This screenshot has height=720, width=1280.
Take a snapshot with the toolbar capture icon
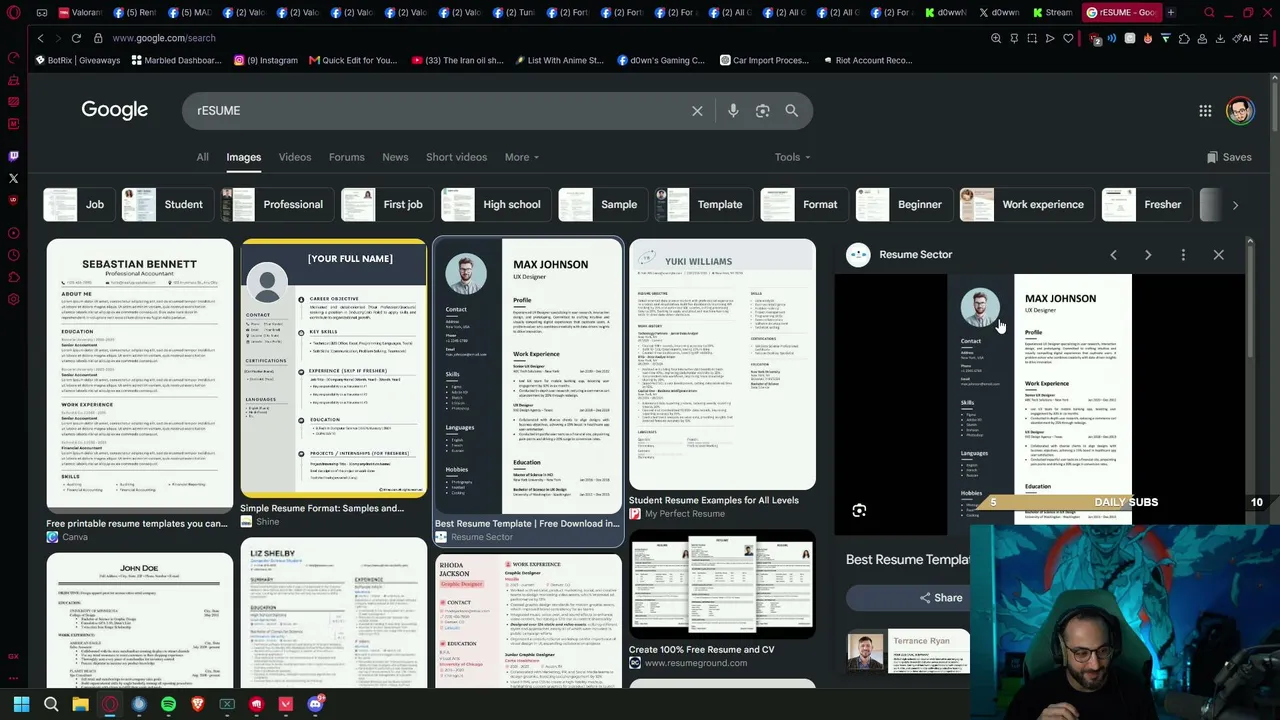1032,38
